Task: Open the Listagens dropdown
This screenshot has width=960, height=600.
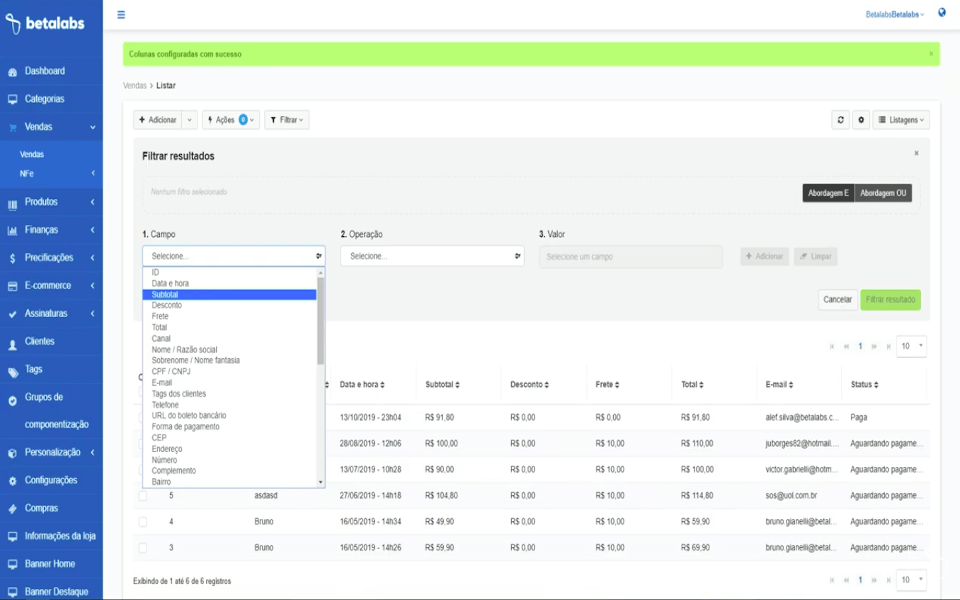Action: tap(901, 120)
